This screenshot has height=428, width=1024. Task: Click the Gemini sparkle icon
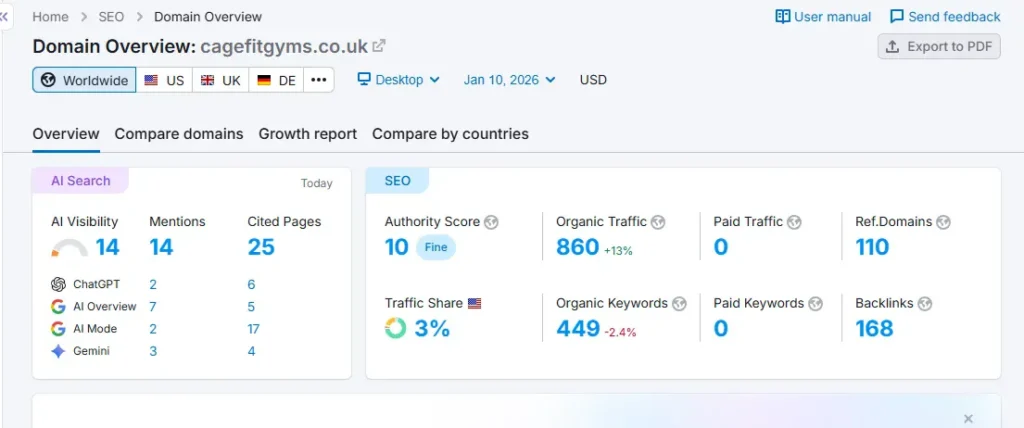pos(59,351)
